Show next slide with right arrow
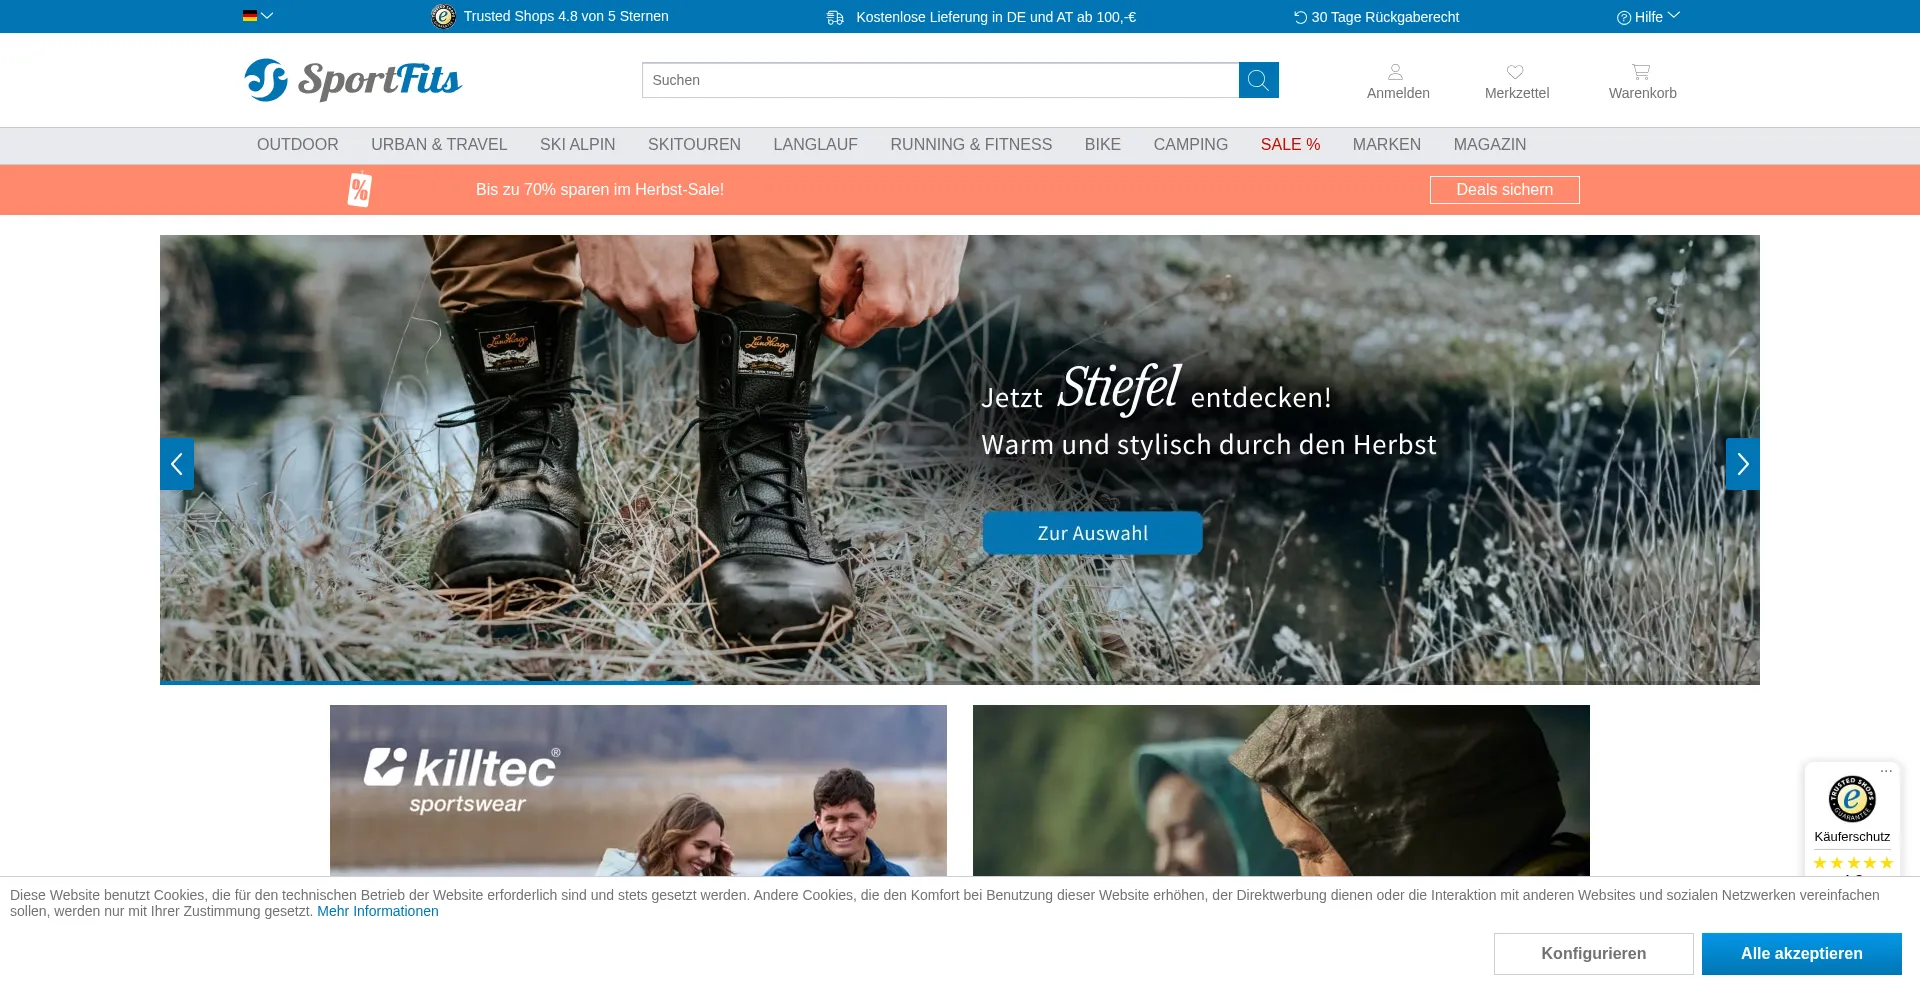This screenshot has width=1920, height=993. [x=1742, y=464]
